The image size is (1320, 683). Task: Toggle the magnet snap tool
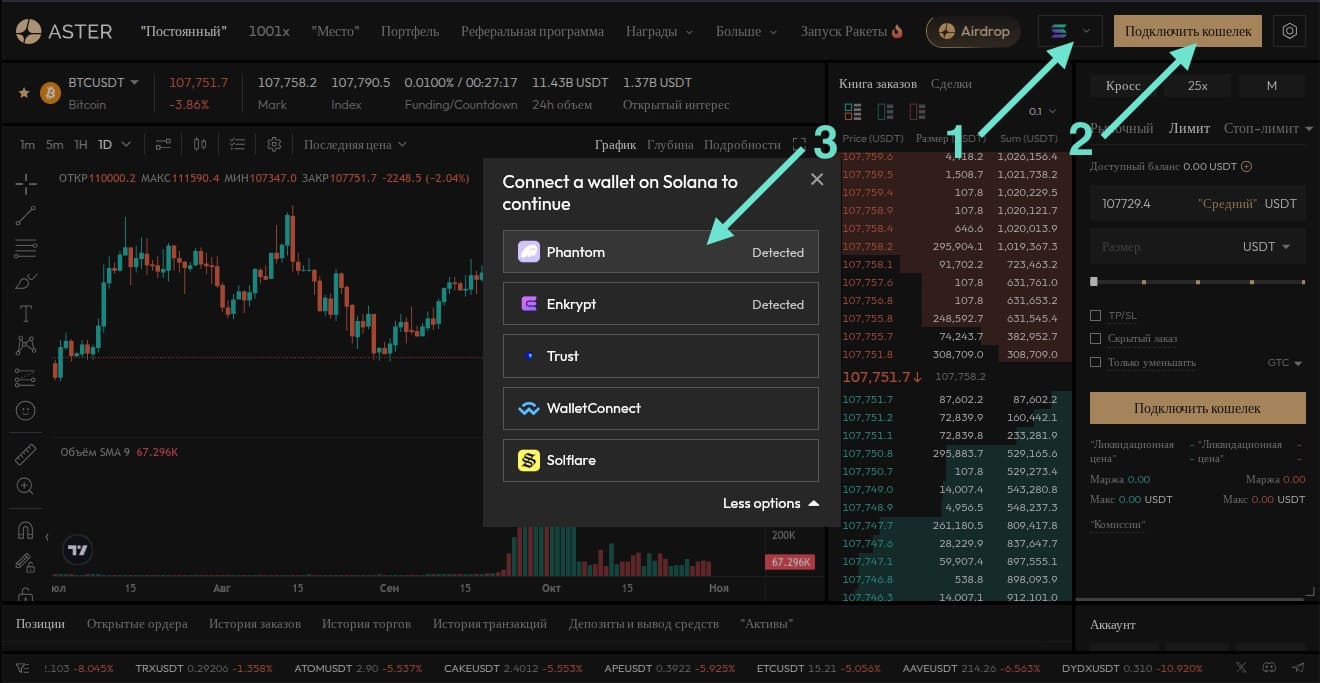coord(26,530)
